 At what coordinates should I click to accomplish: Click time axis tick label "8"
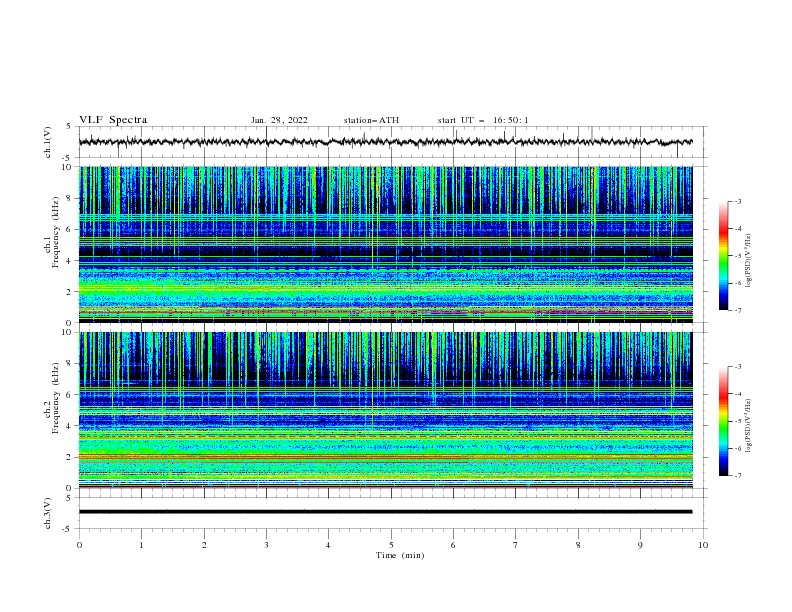pos(578,545)
